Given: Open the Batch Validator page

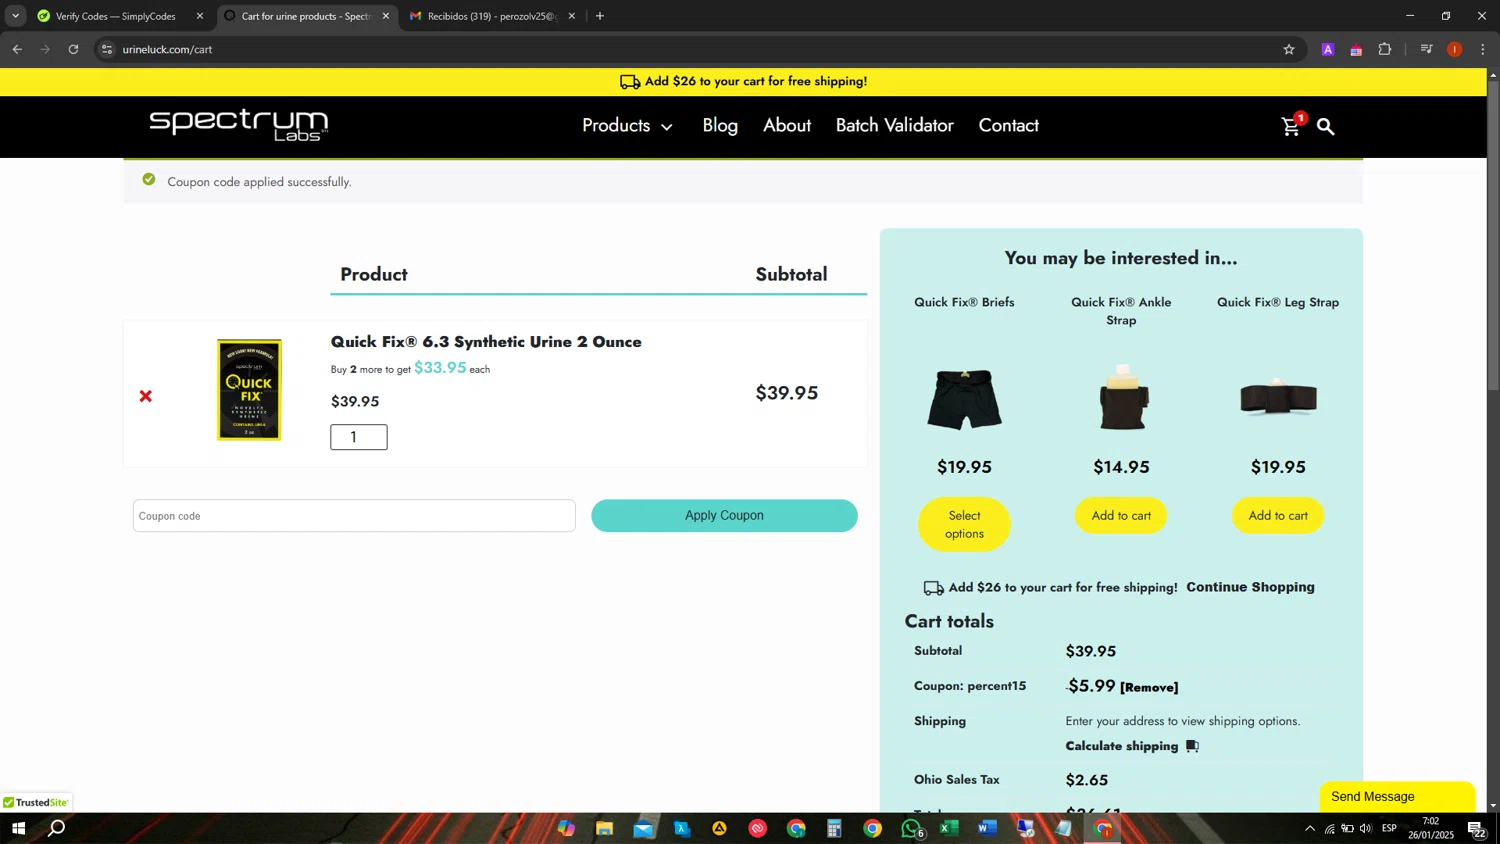Looking at the screenshot, I should 894,126.
